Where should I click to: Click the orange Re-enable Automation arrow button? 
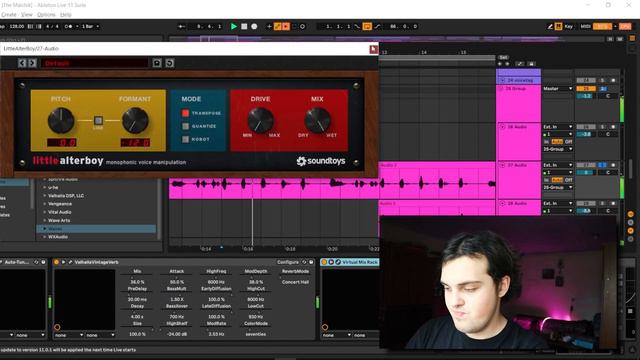(286, 26)
